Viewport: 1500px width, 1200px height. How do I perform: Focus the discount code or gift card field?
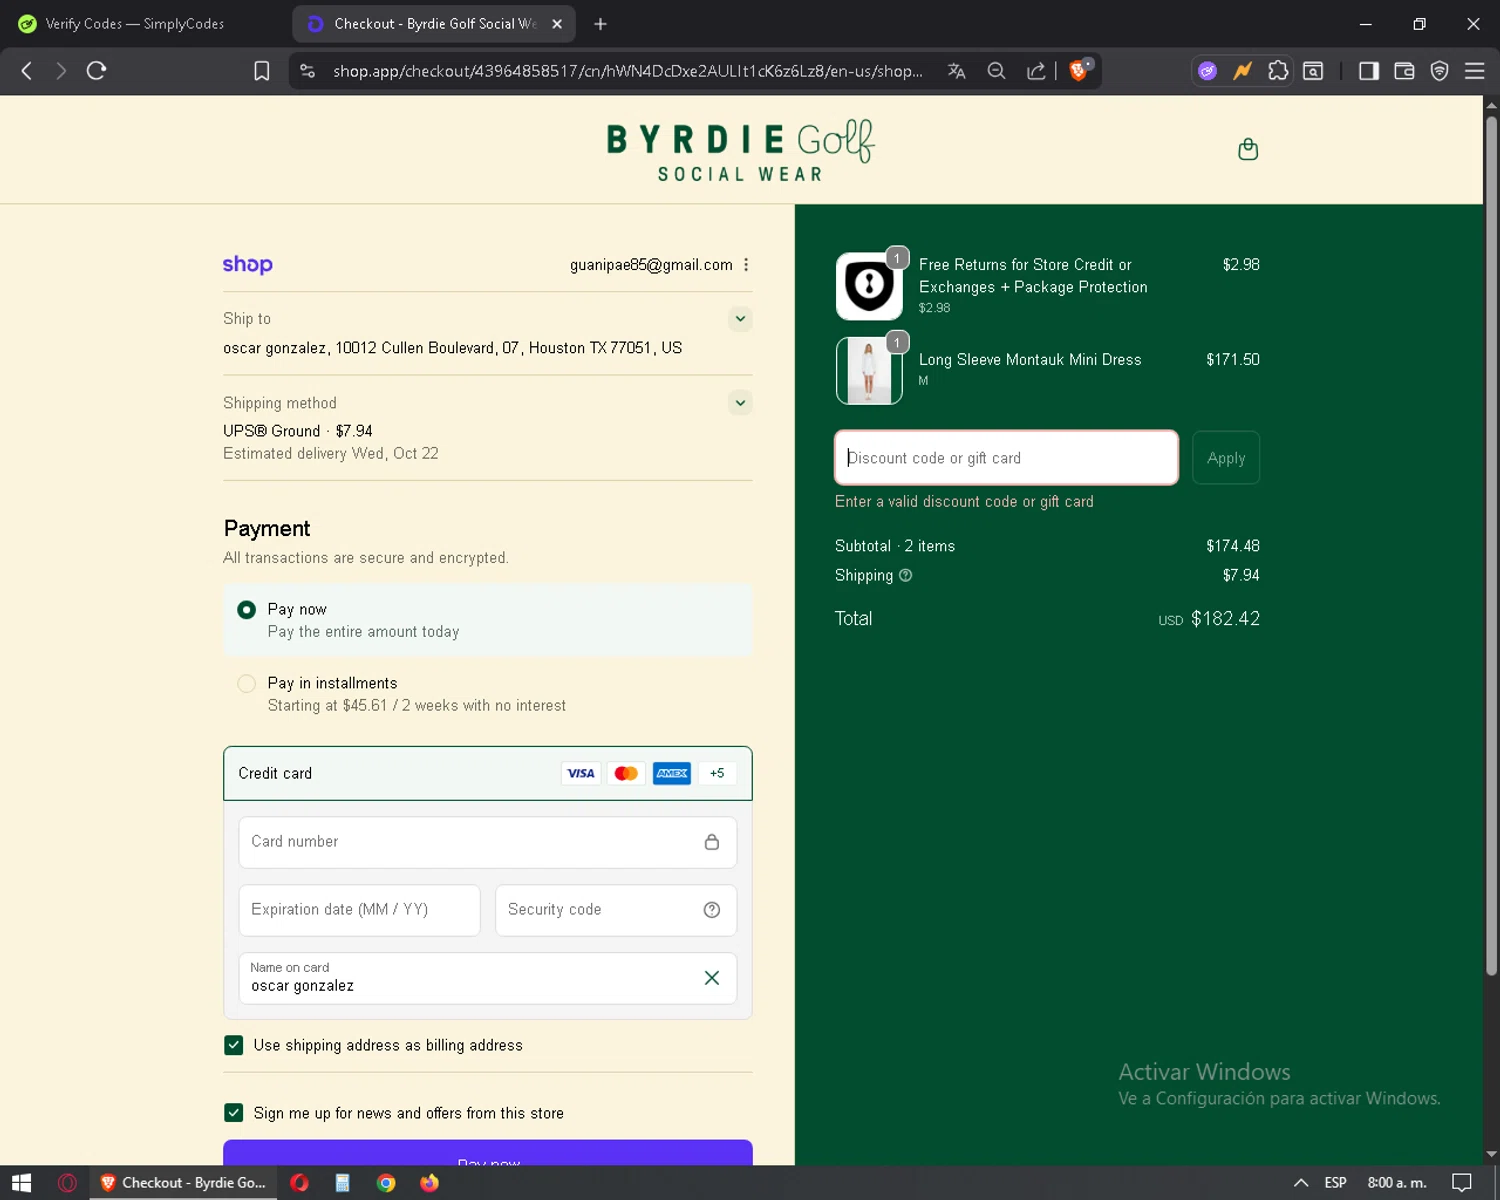(x=1006, y=458)
